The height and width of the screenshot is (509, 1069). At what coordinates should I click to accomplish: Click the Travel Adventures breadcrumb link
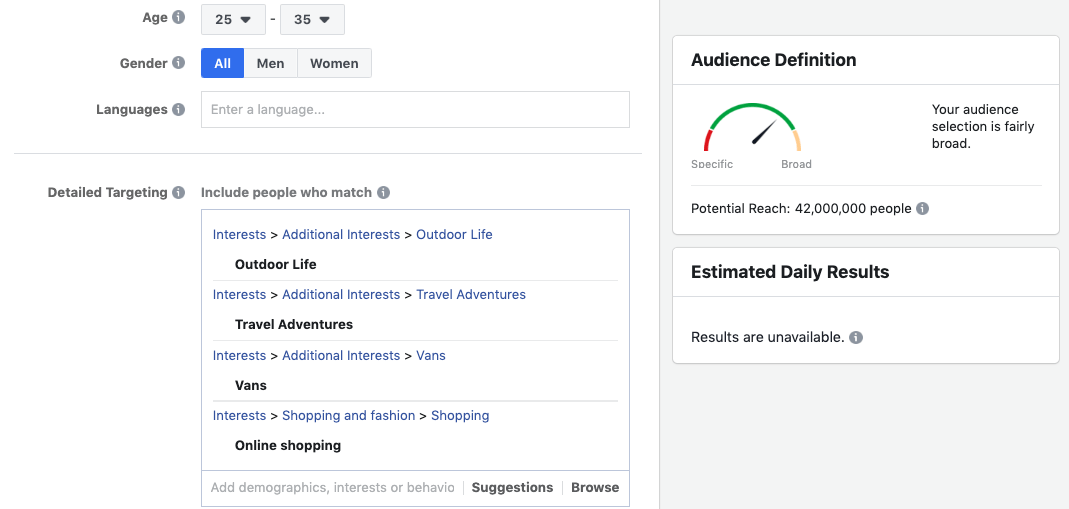point(470,294)
